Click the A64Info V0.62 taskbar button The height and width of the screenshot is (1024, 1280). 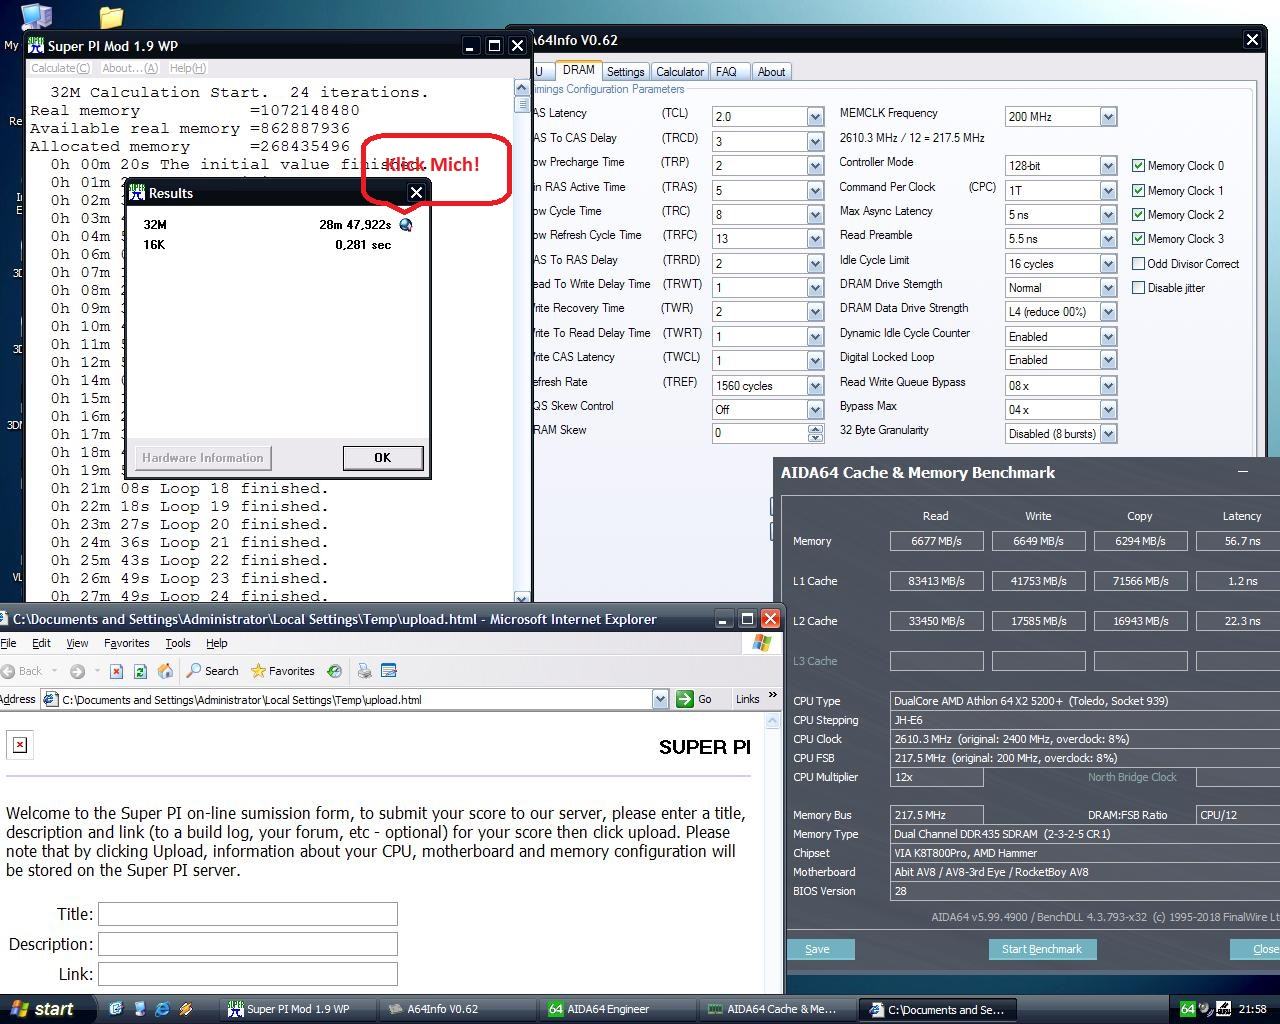pos(459,1009)
